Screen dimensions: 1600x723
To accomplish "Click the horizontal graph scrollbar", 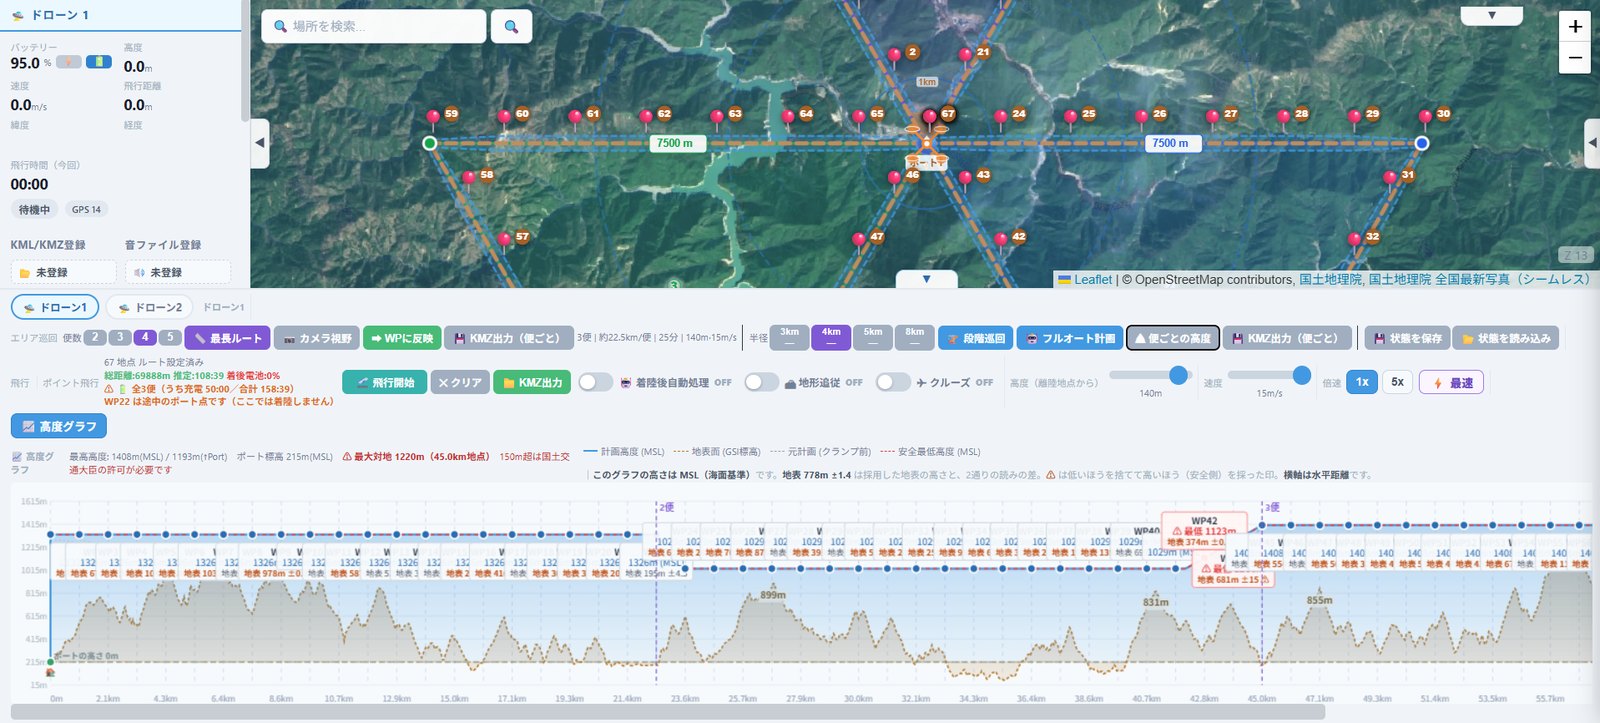I will click(x=668, y=712).
